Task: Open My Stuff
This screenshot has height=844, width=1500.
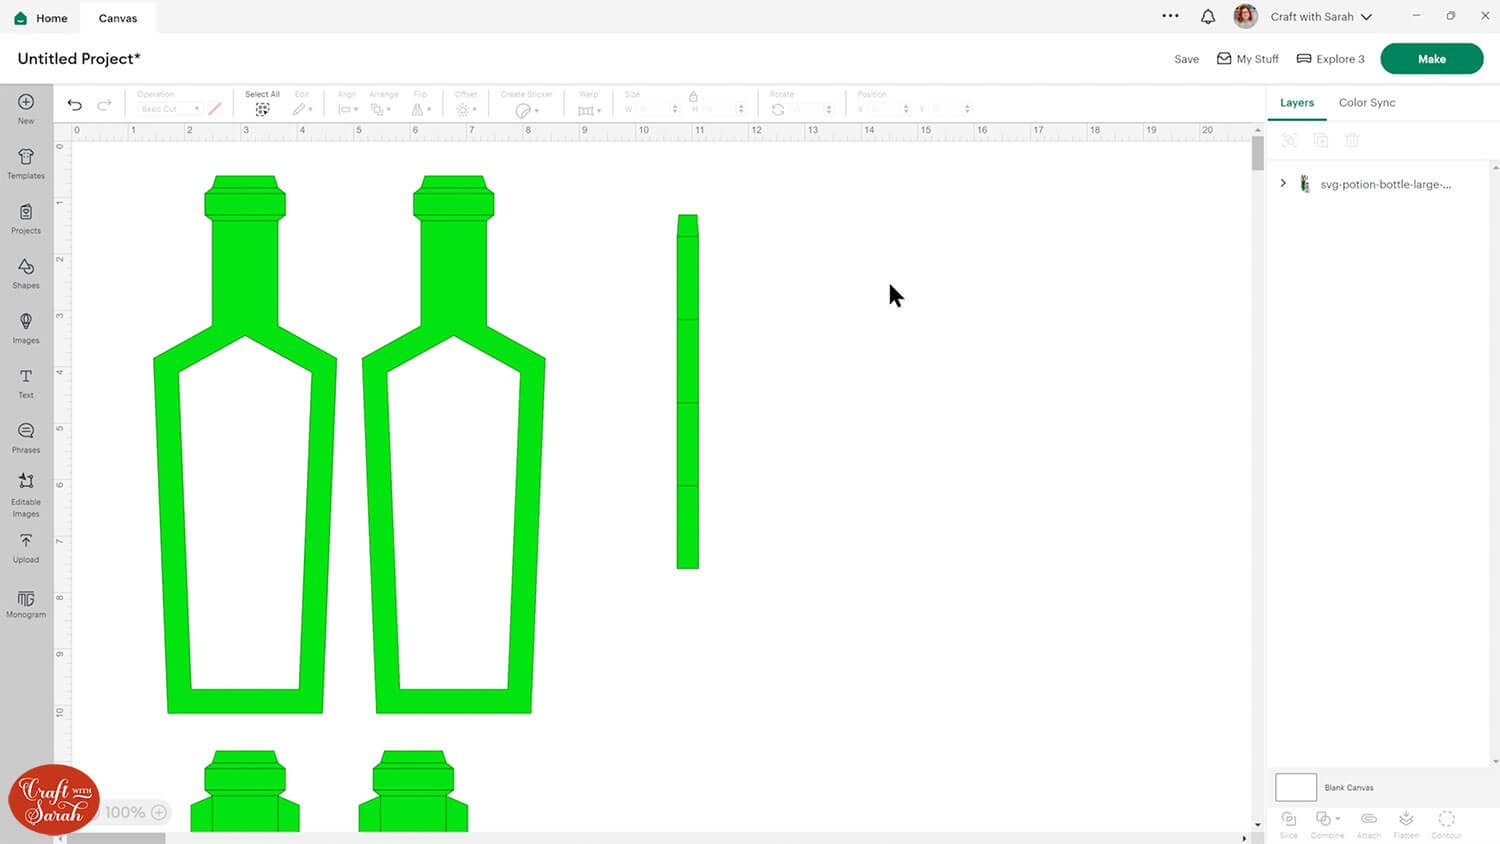Action: point(1247,59)
